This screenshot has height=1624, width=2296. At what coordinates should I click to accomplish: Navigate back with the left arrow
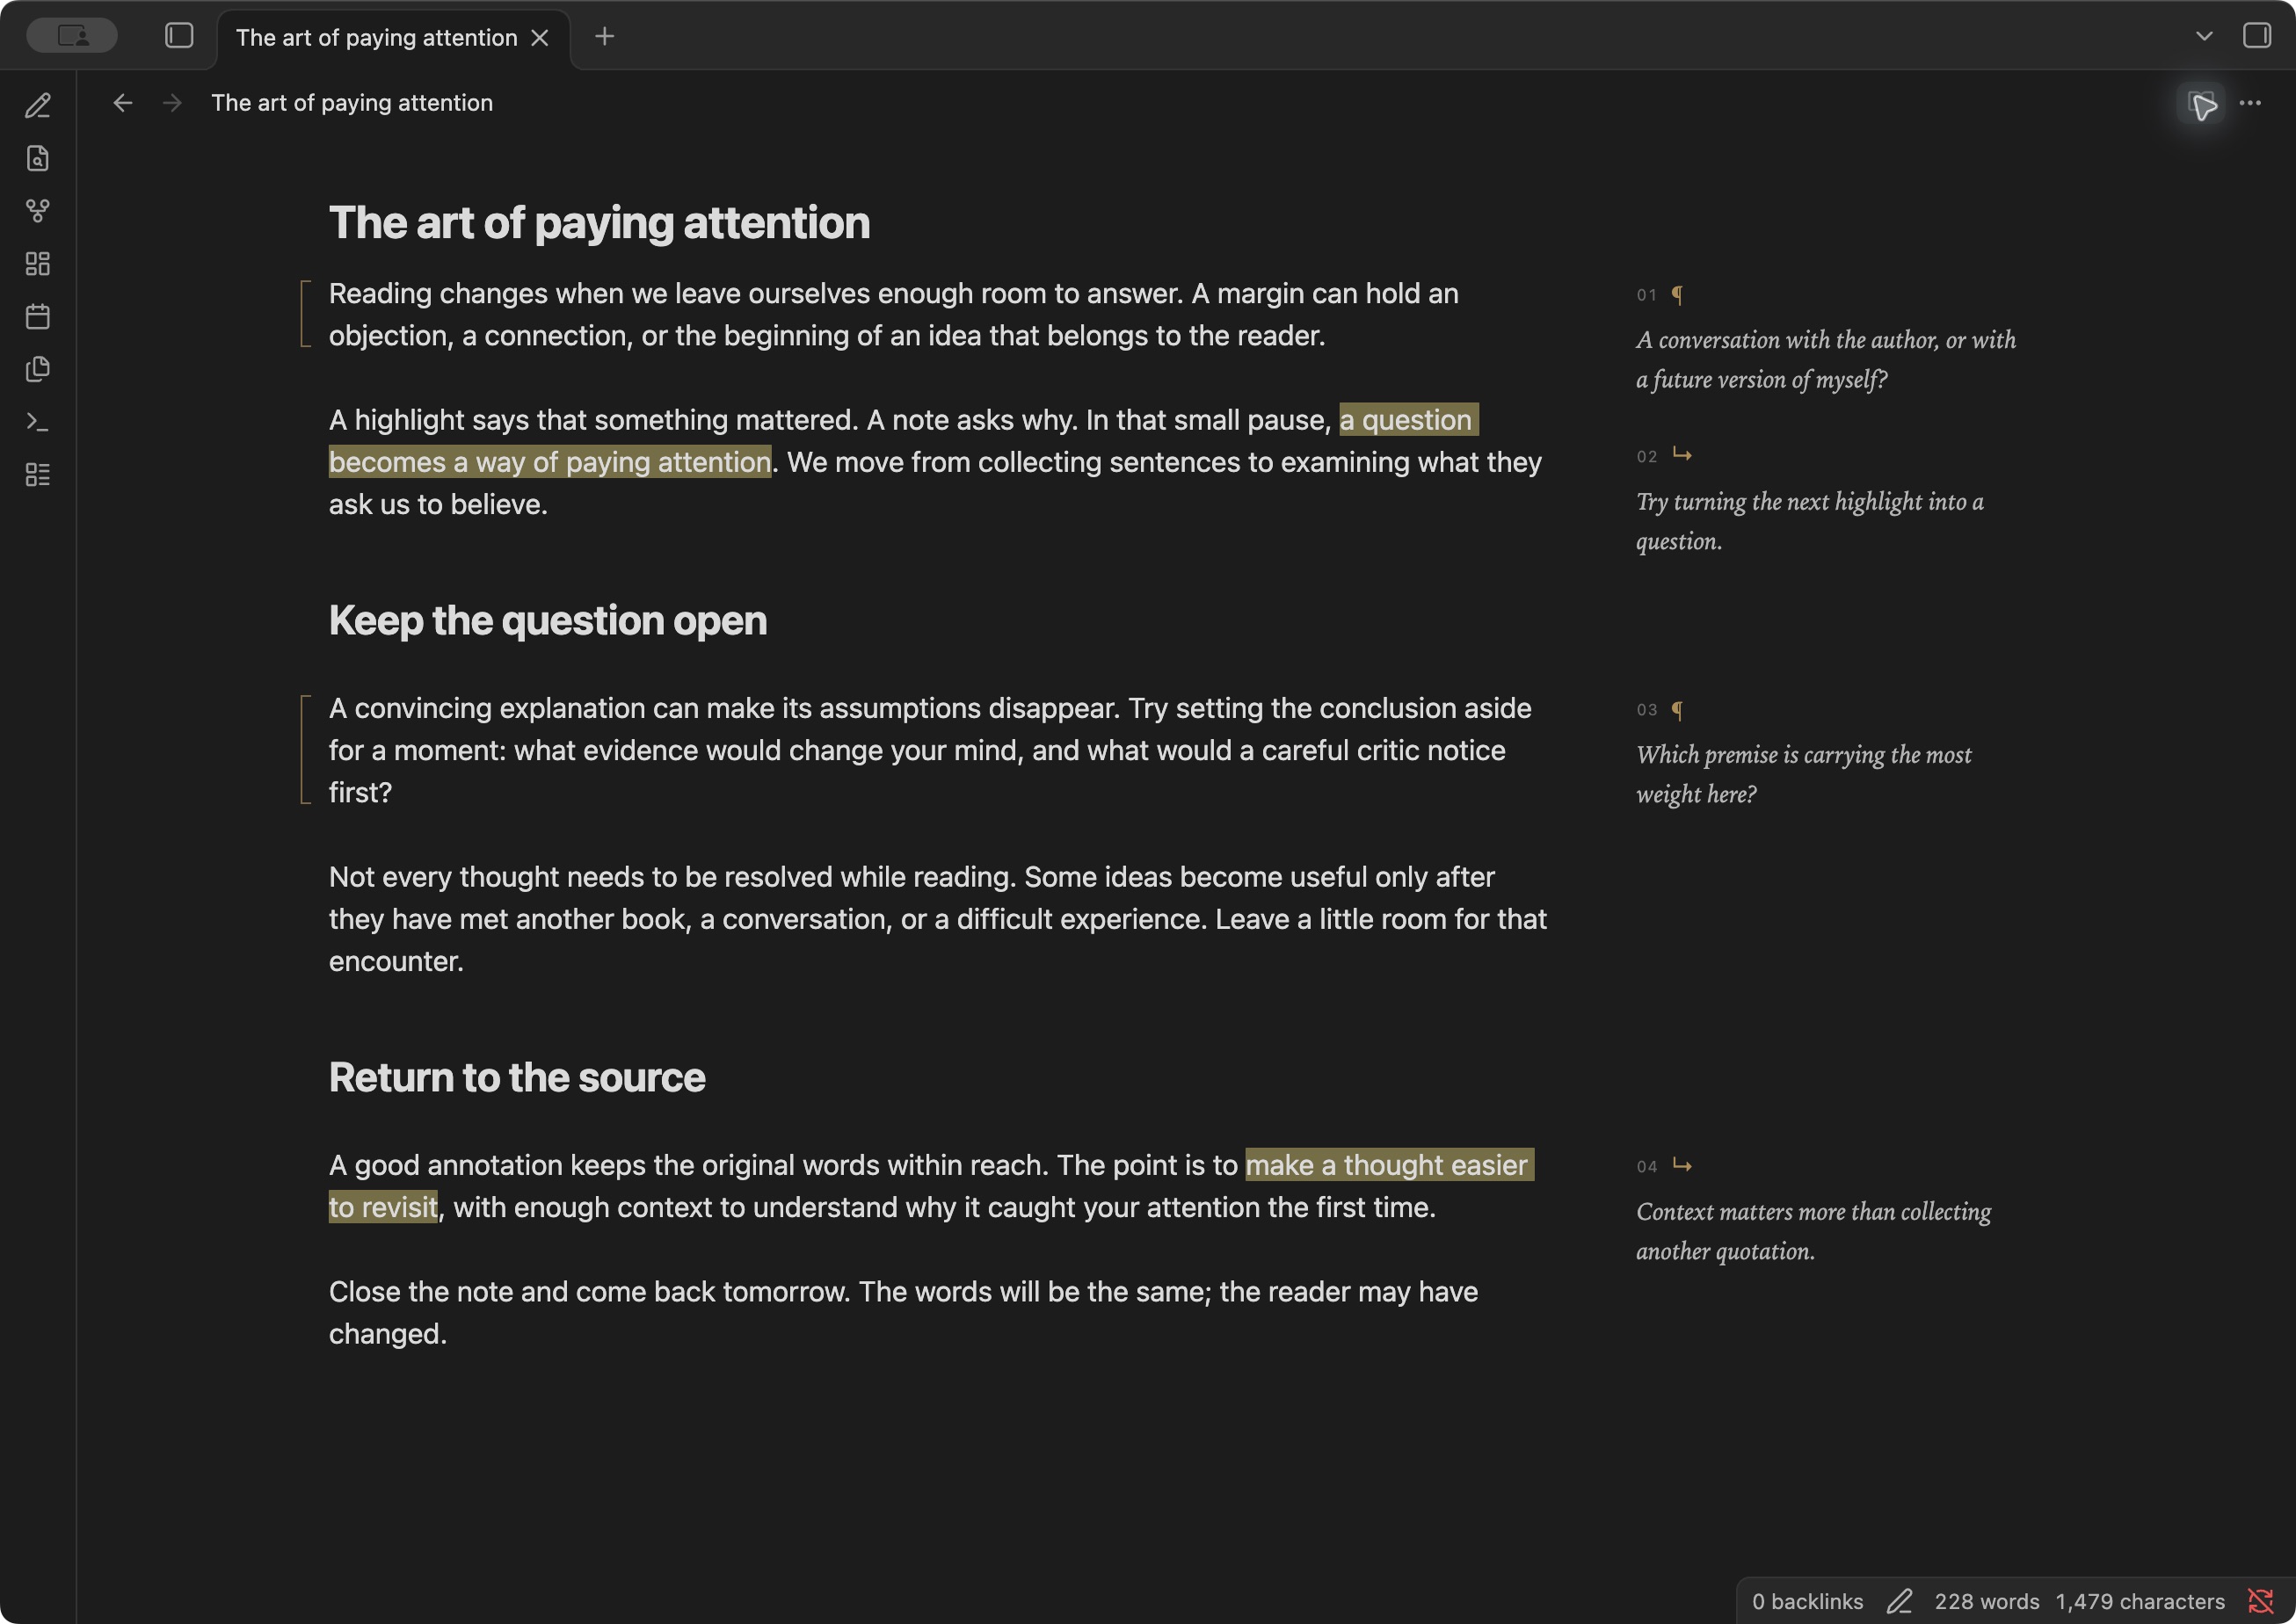(123, 103)
